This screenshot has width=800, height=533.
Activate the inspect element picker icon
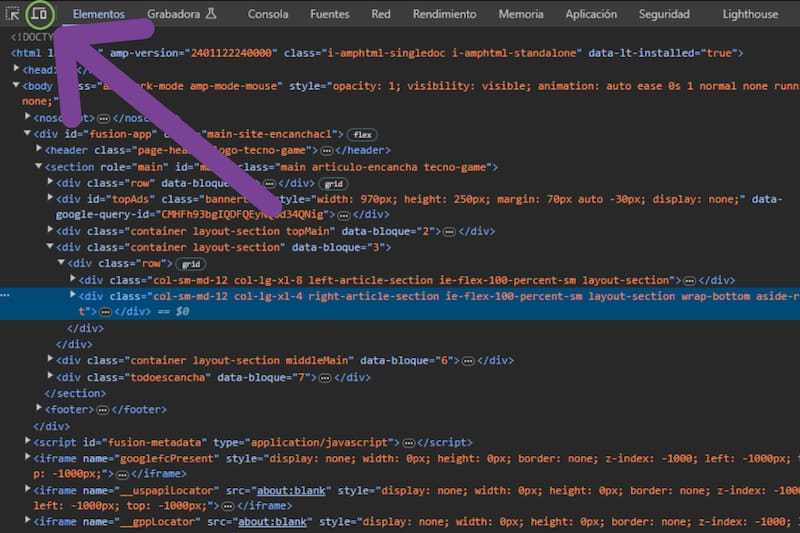[x=13, y=14]
